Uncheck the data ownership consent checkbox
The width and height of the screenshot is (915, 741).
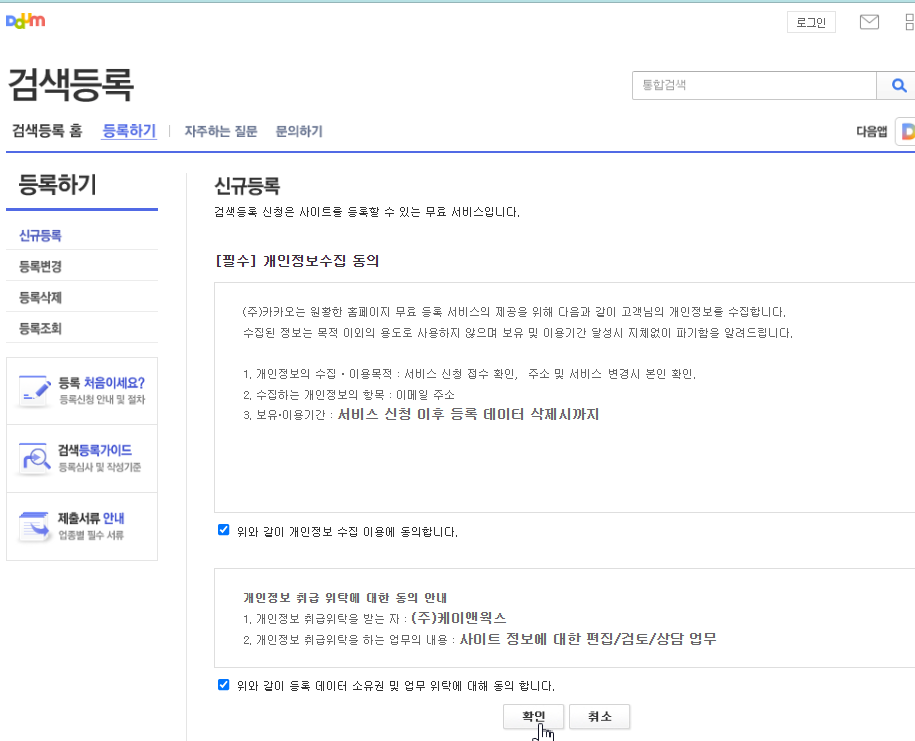point(223,686)
